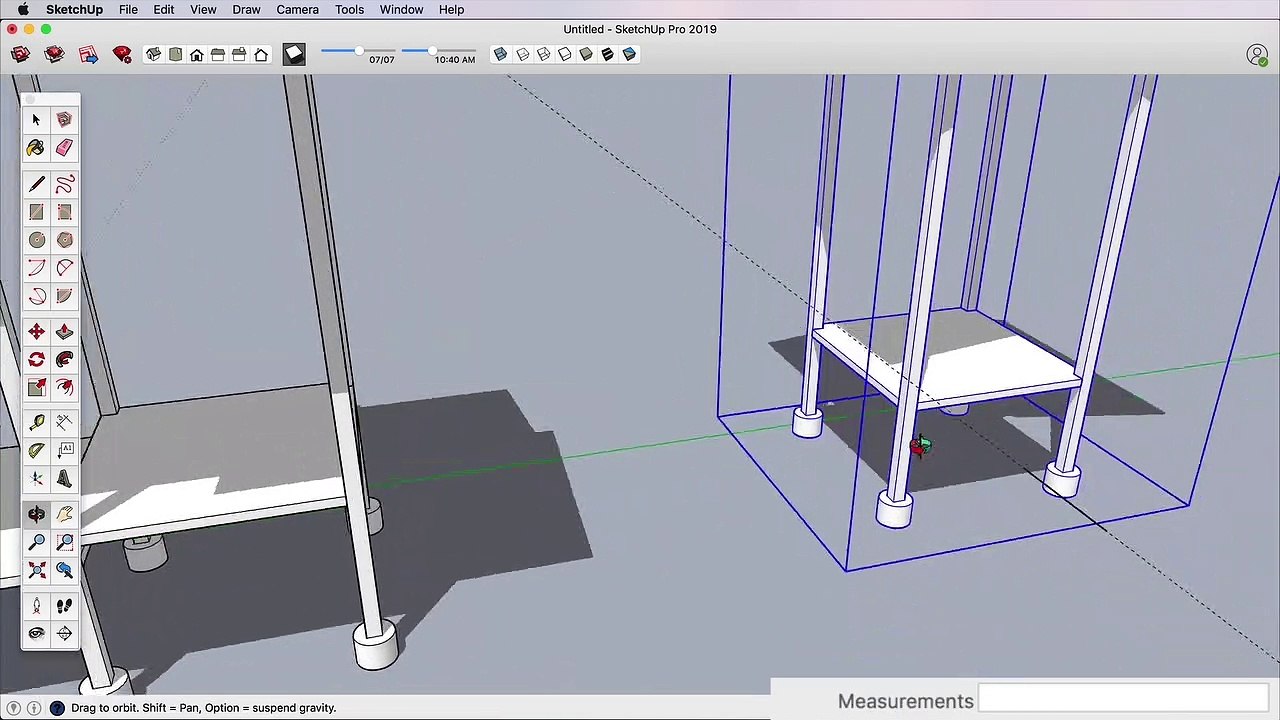Activate the Walk footprints tool
This screenshot has width=1280, height=720.
pyautogui.click(x=64, y=606)
